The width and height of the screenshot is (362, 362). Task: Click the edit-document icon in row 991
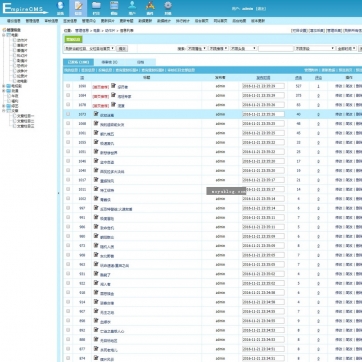tap(96, 217)
